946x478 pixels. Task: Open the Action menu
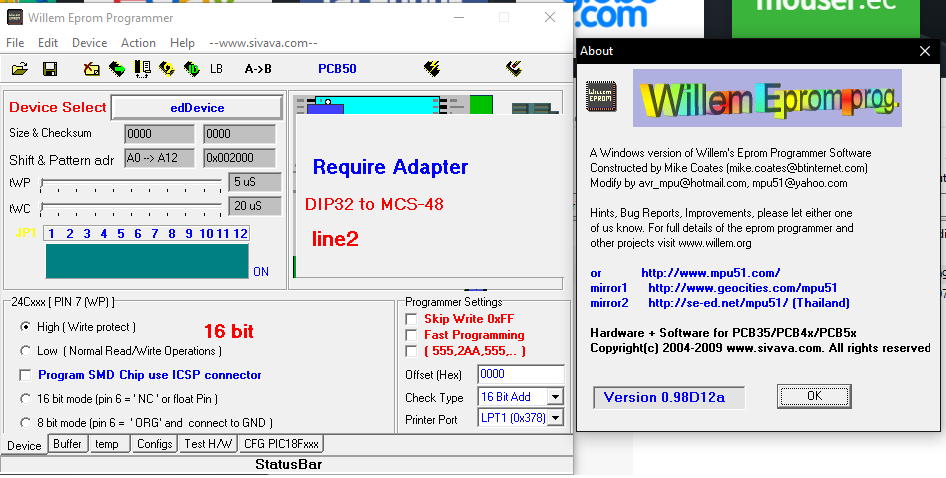pos(138,43)
